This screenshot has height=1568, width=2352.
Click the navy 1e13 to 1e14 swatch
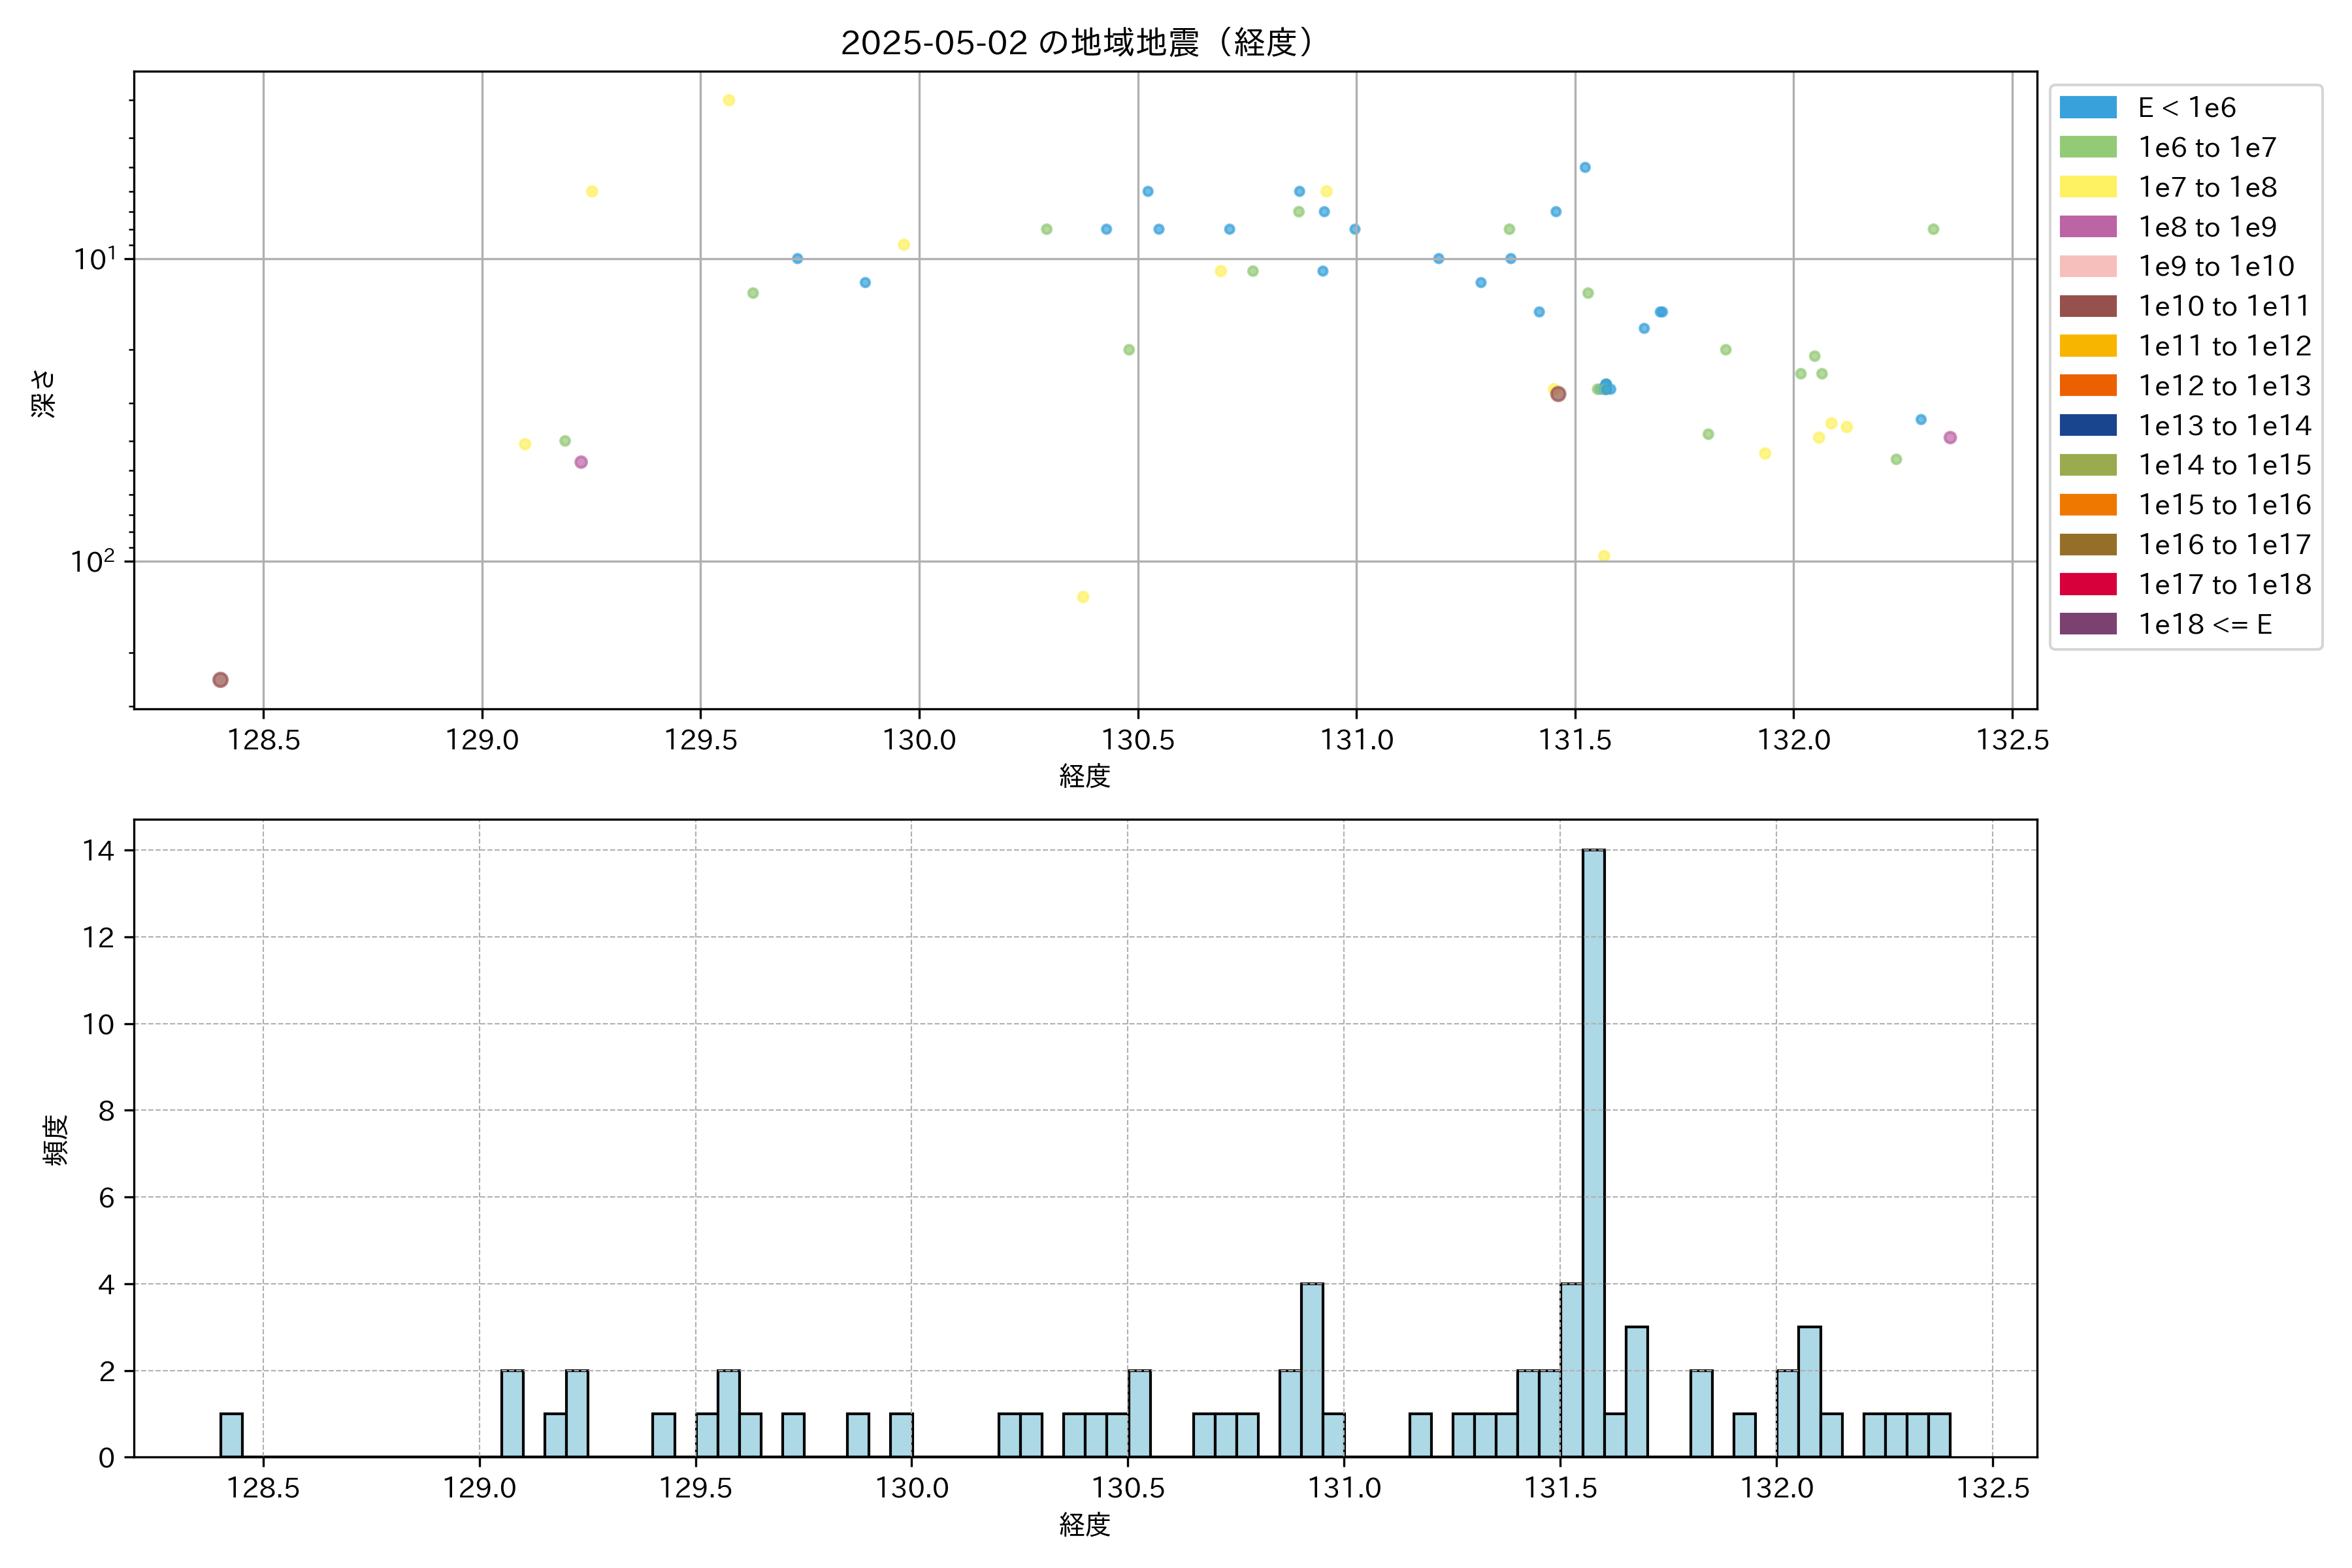[x=2087, y=425]
